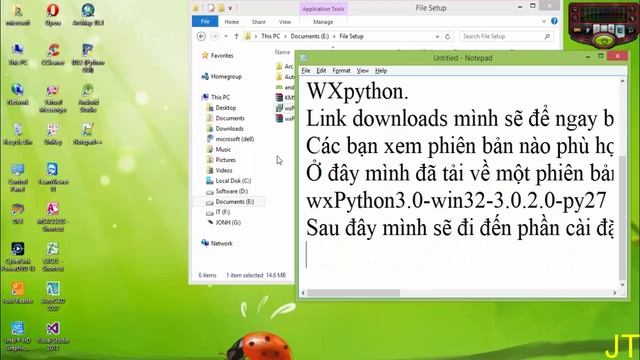Open recent locations dropdown beside Forward arrow
Viewport: 640px width, 360px height.
[226, 36]
